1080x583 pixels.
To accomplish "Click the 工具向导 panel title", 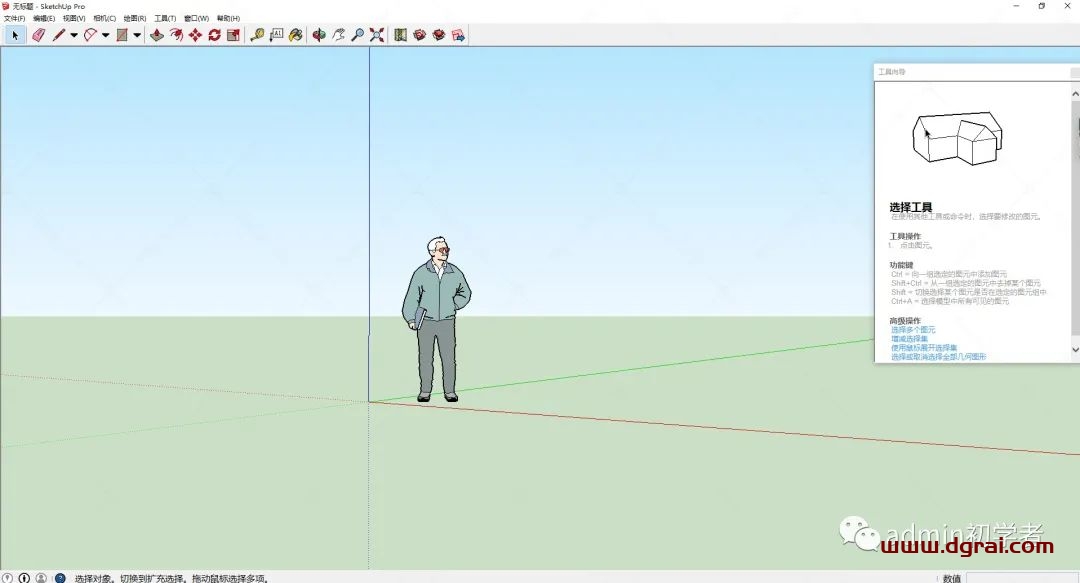I will tap(891, 72).
